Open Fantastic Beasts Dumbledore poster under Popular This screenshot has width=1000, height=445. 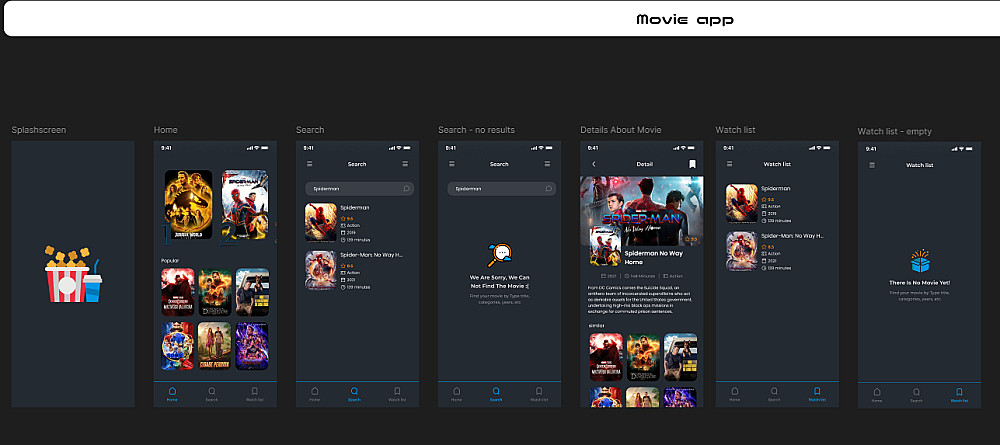pyautogui.click(x=215, y=292)
